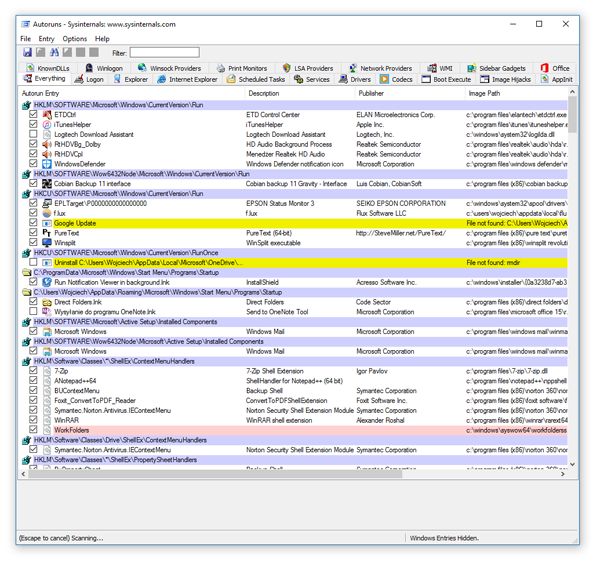
Task: Click the Direct Folders.lnk icon
Action: point(47,302)
